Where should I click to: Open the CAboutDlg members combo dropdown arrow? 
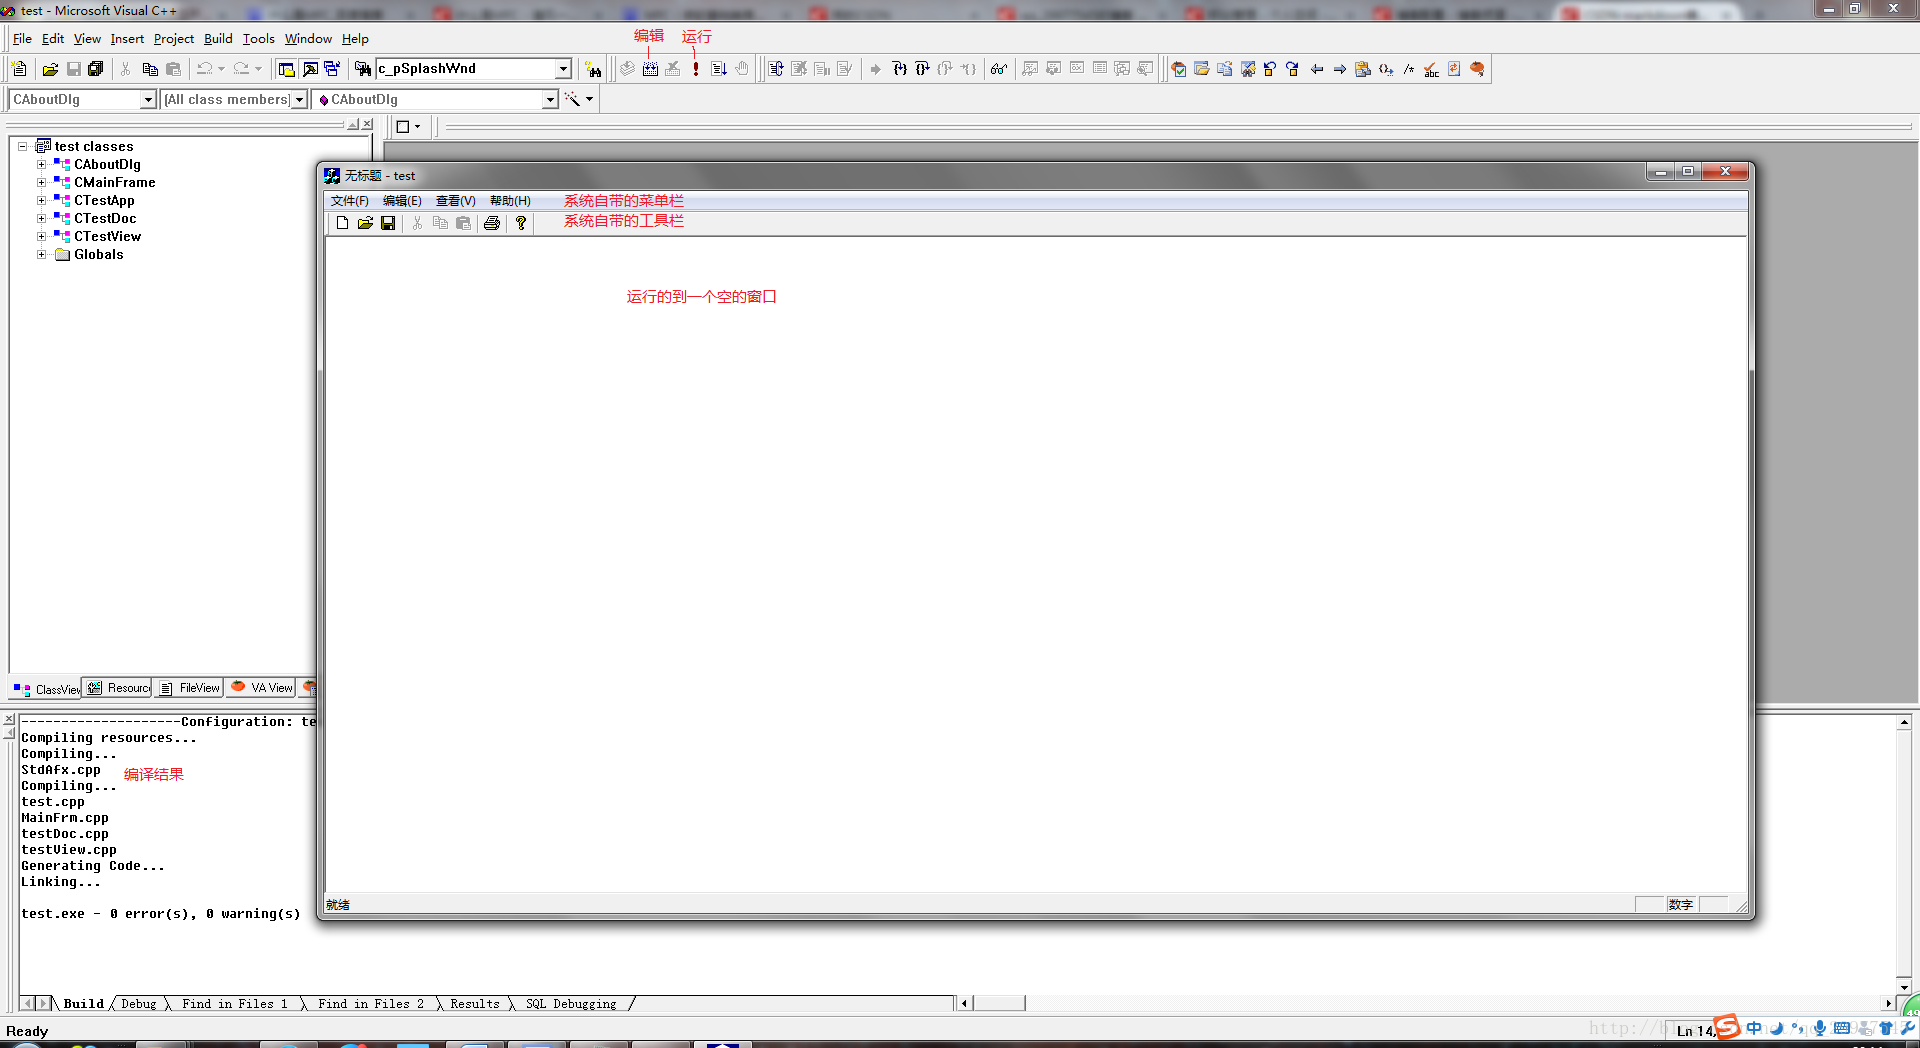[550, 100]
